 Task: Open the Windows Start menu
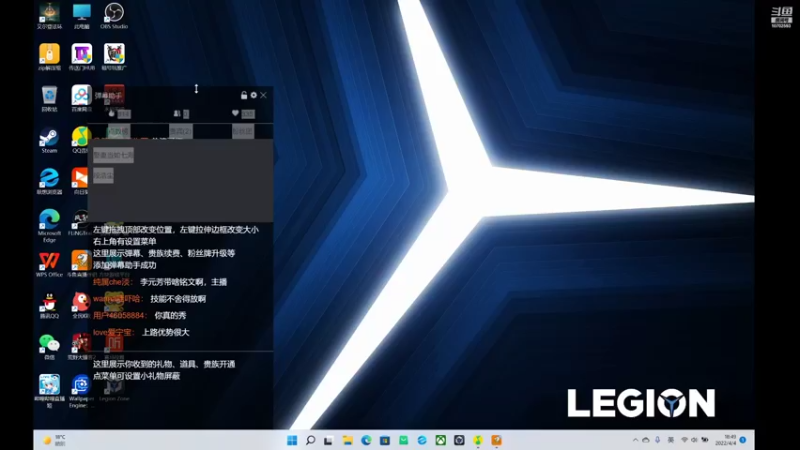[292, 440]
